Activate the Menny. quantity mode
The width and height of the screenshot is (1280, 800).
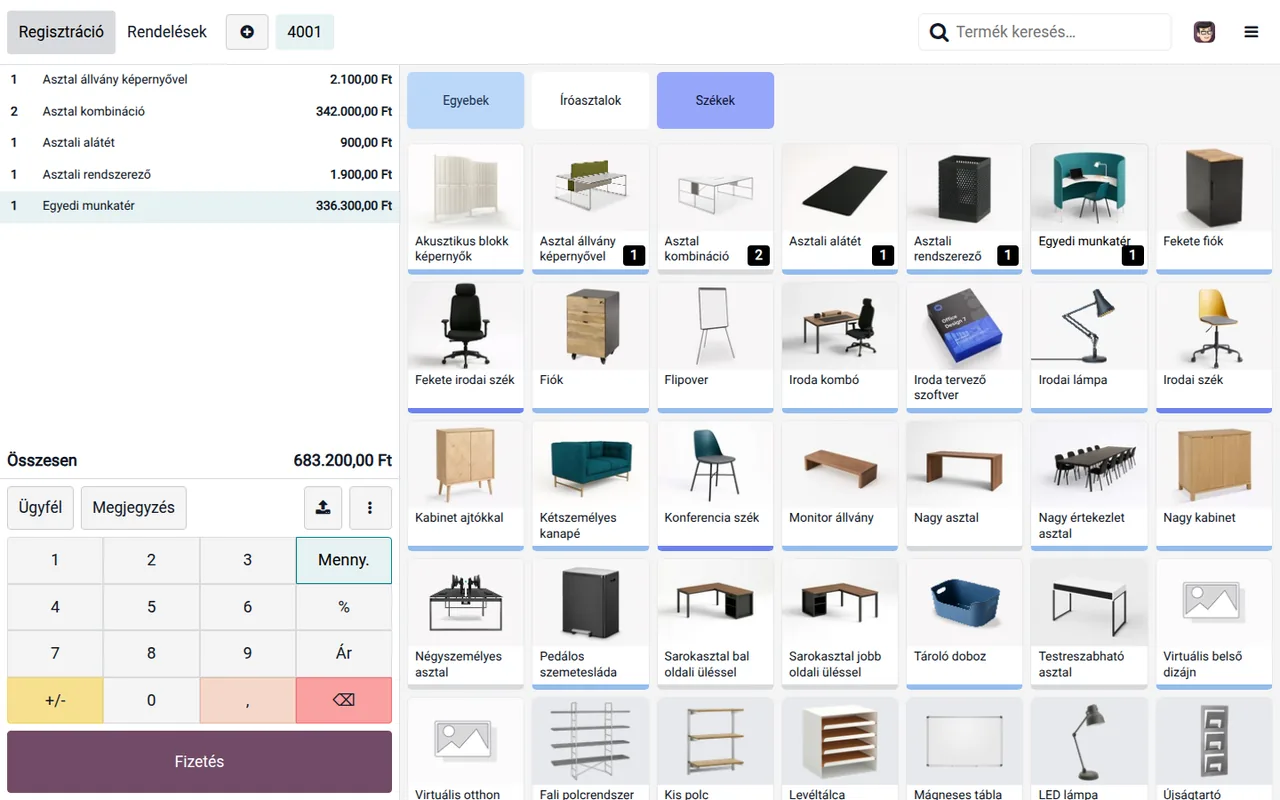point(344,560)
